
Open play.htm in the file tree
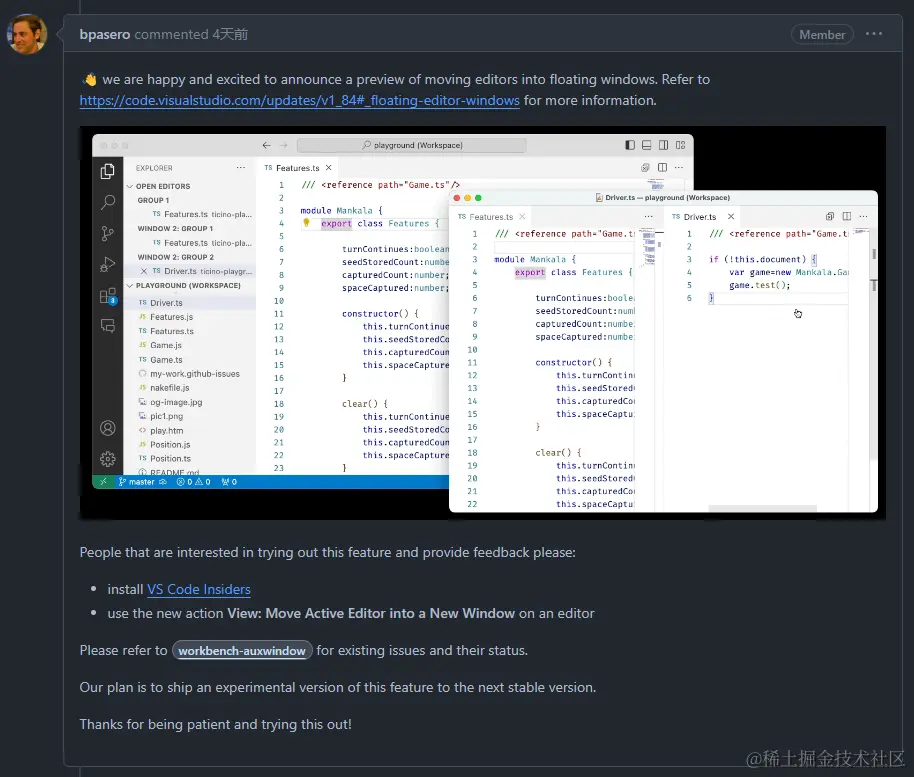pos(190,431)
